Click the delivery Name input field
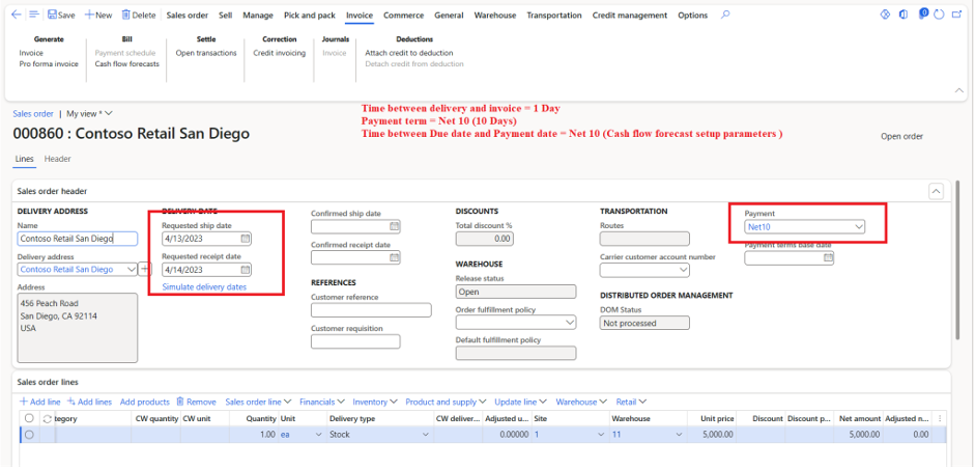 point(77,239)
